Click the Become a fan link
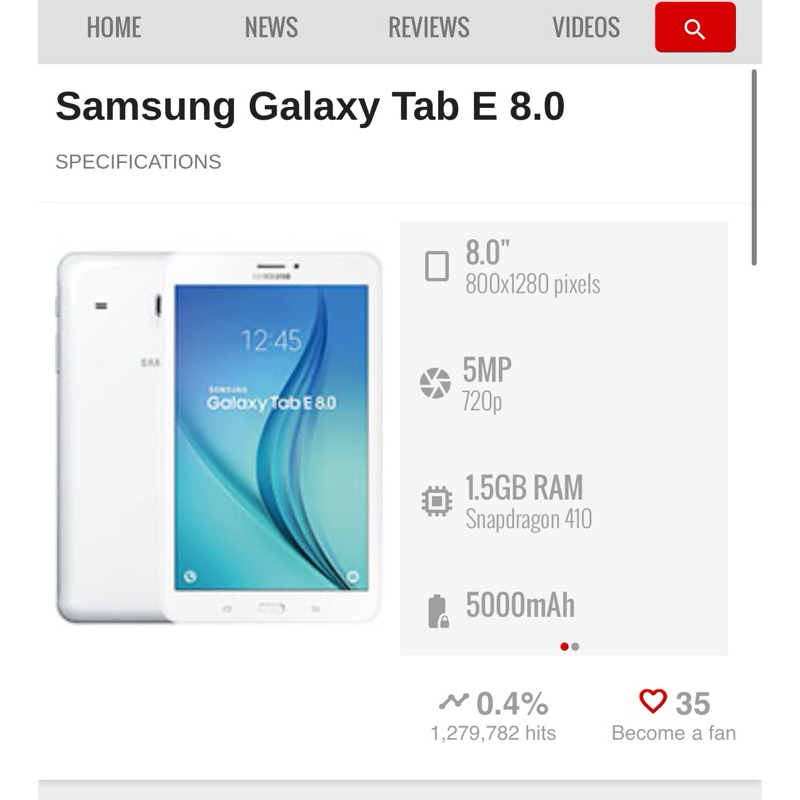 (673, 733)
